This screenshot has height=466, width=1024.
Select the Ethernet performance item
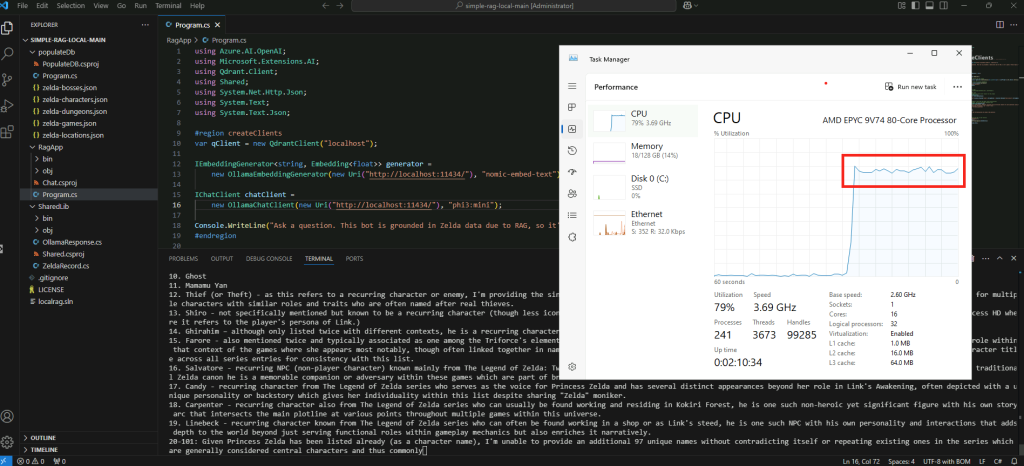coord(643,222)
